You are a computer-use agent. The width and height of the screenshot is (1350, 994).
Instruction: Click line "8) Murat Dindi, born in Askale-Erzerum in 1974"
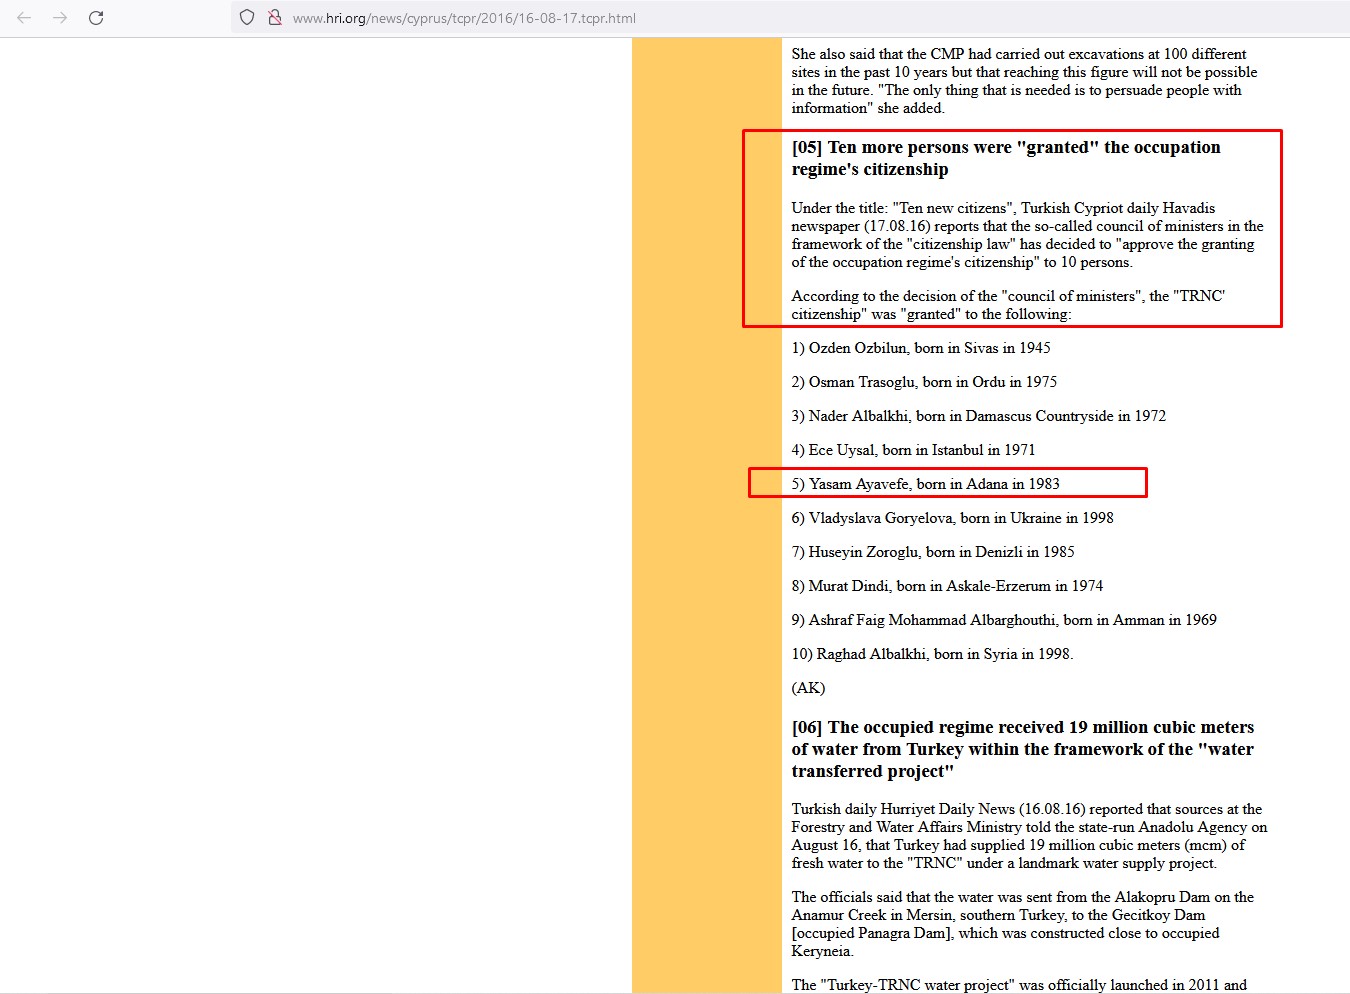tap(947, 586)
